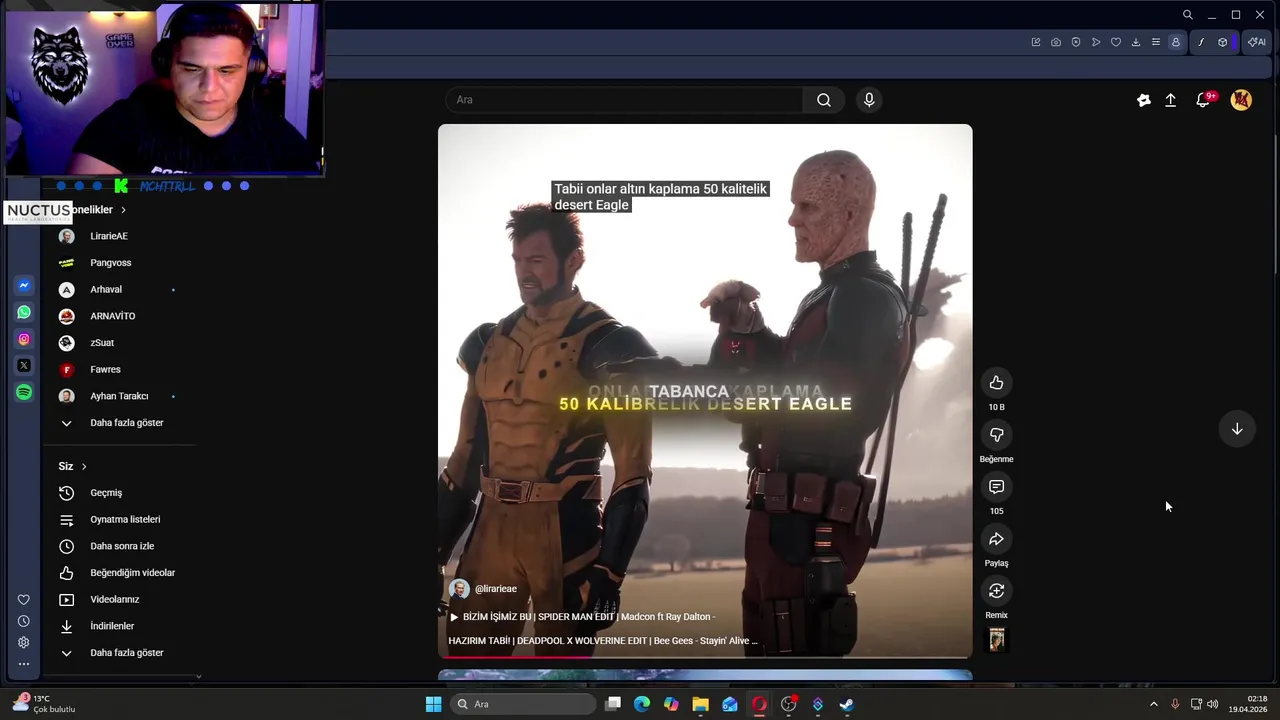The image size is (1280, 720).
Task: Open X (Twitter) in Opera sidebar
Action: pyautogui.click(x=24, y=366)
